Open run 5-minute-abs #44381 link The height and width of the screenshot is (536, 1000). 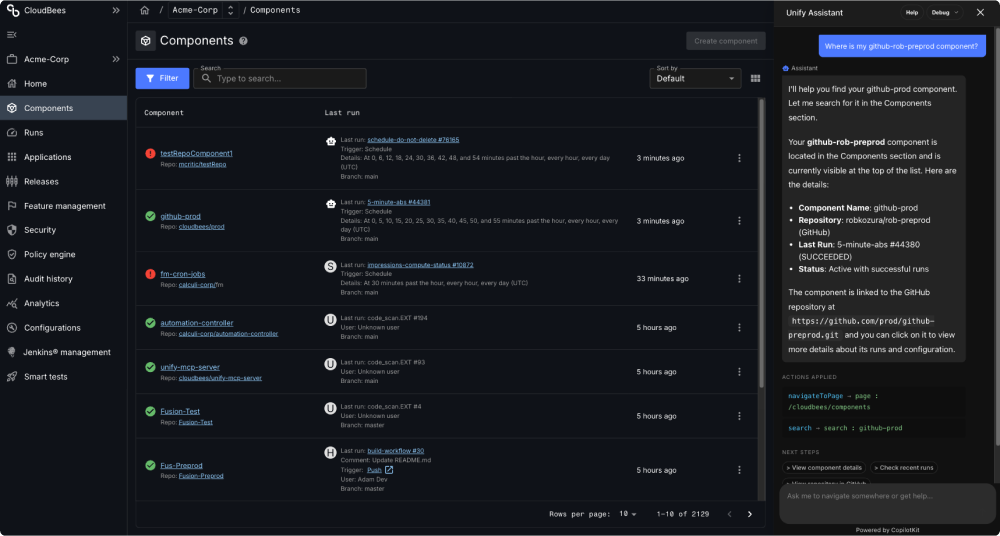point(399,202)
